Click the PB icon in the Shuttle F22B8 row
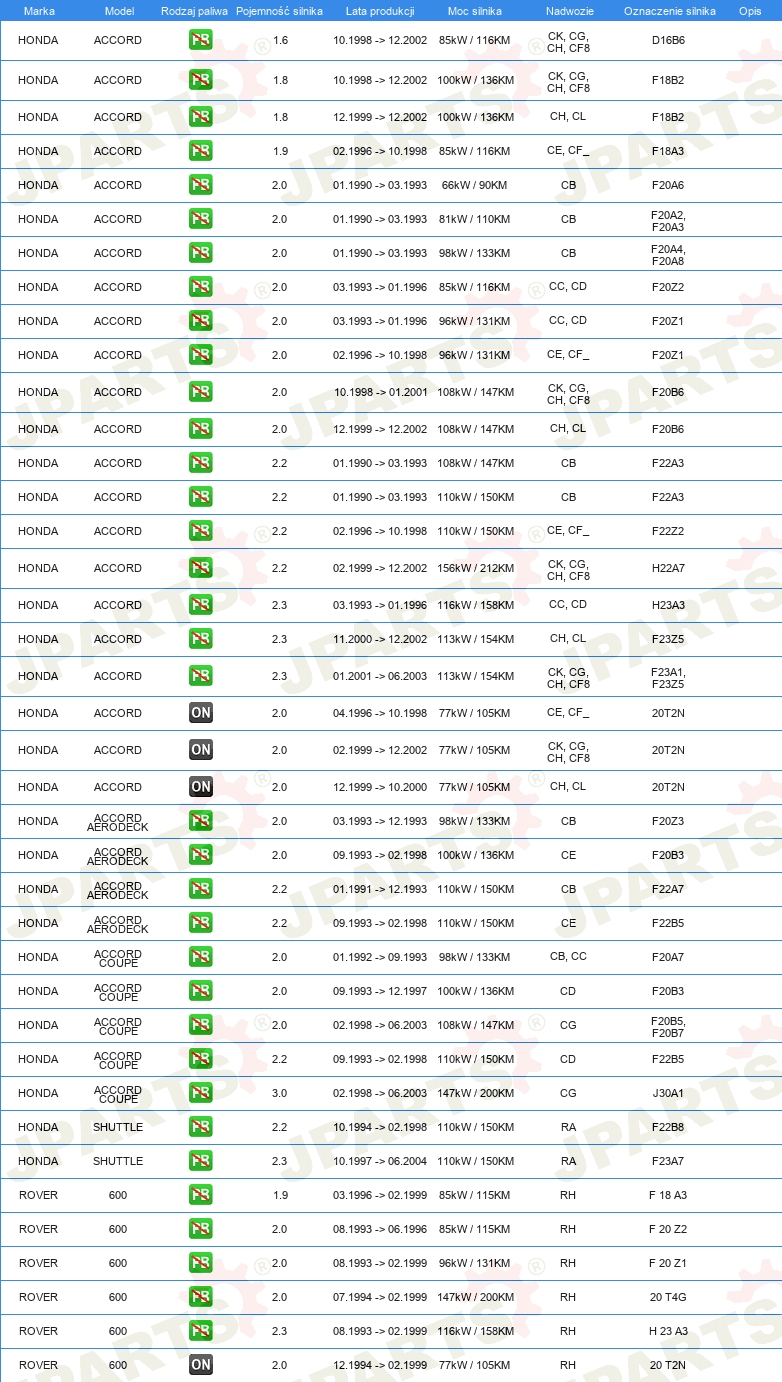The width and height of the screenshot is (782, 1382). click(201, 1127)
